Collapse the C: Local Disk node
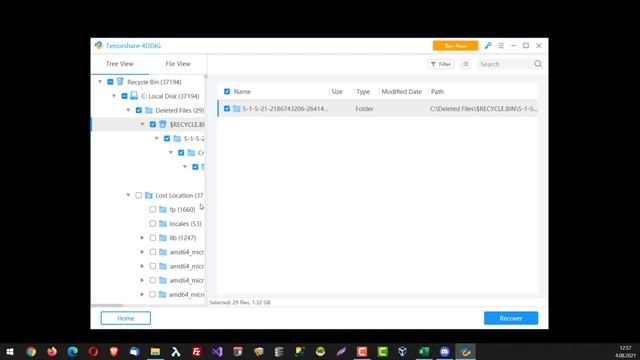Screen dimensions: 640x360 [114, 96]
